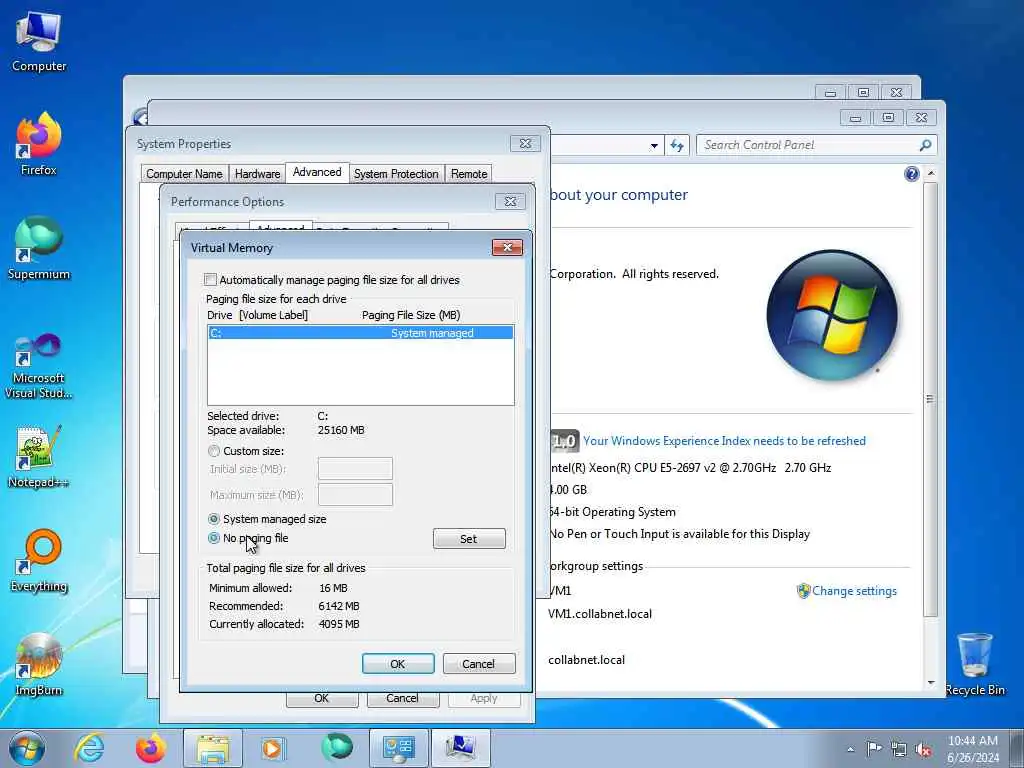Viewport: 1024px width, 768px height.
Task: Open the address bar history dropdown
Action: click(x=654, y=146)
